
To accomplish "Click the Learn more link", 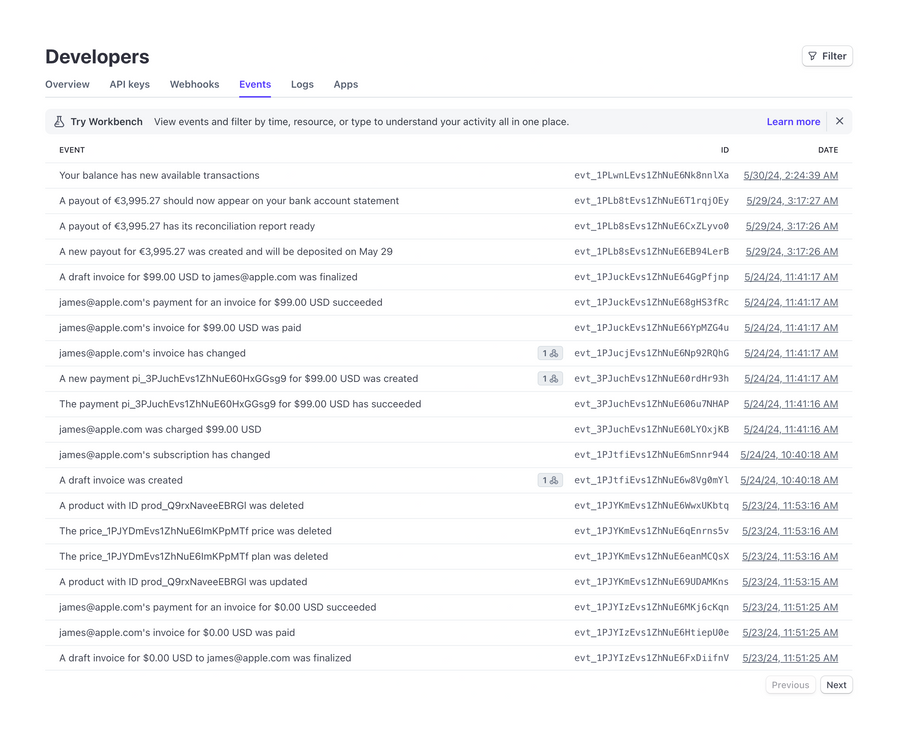I will point(793,121).
